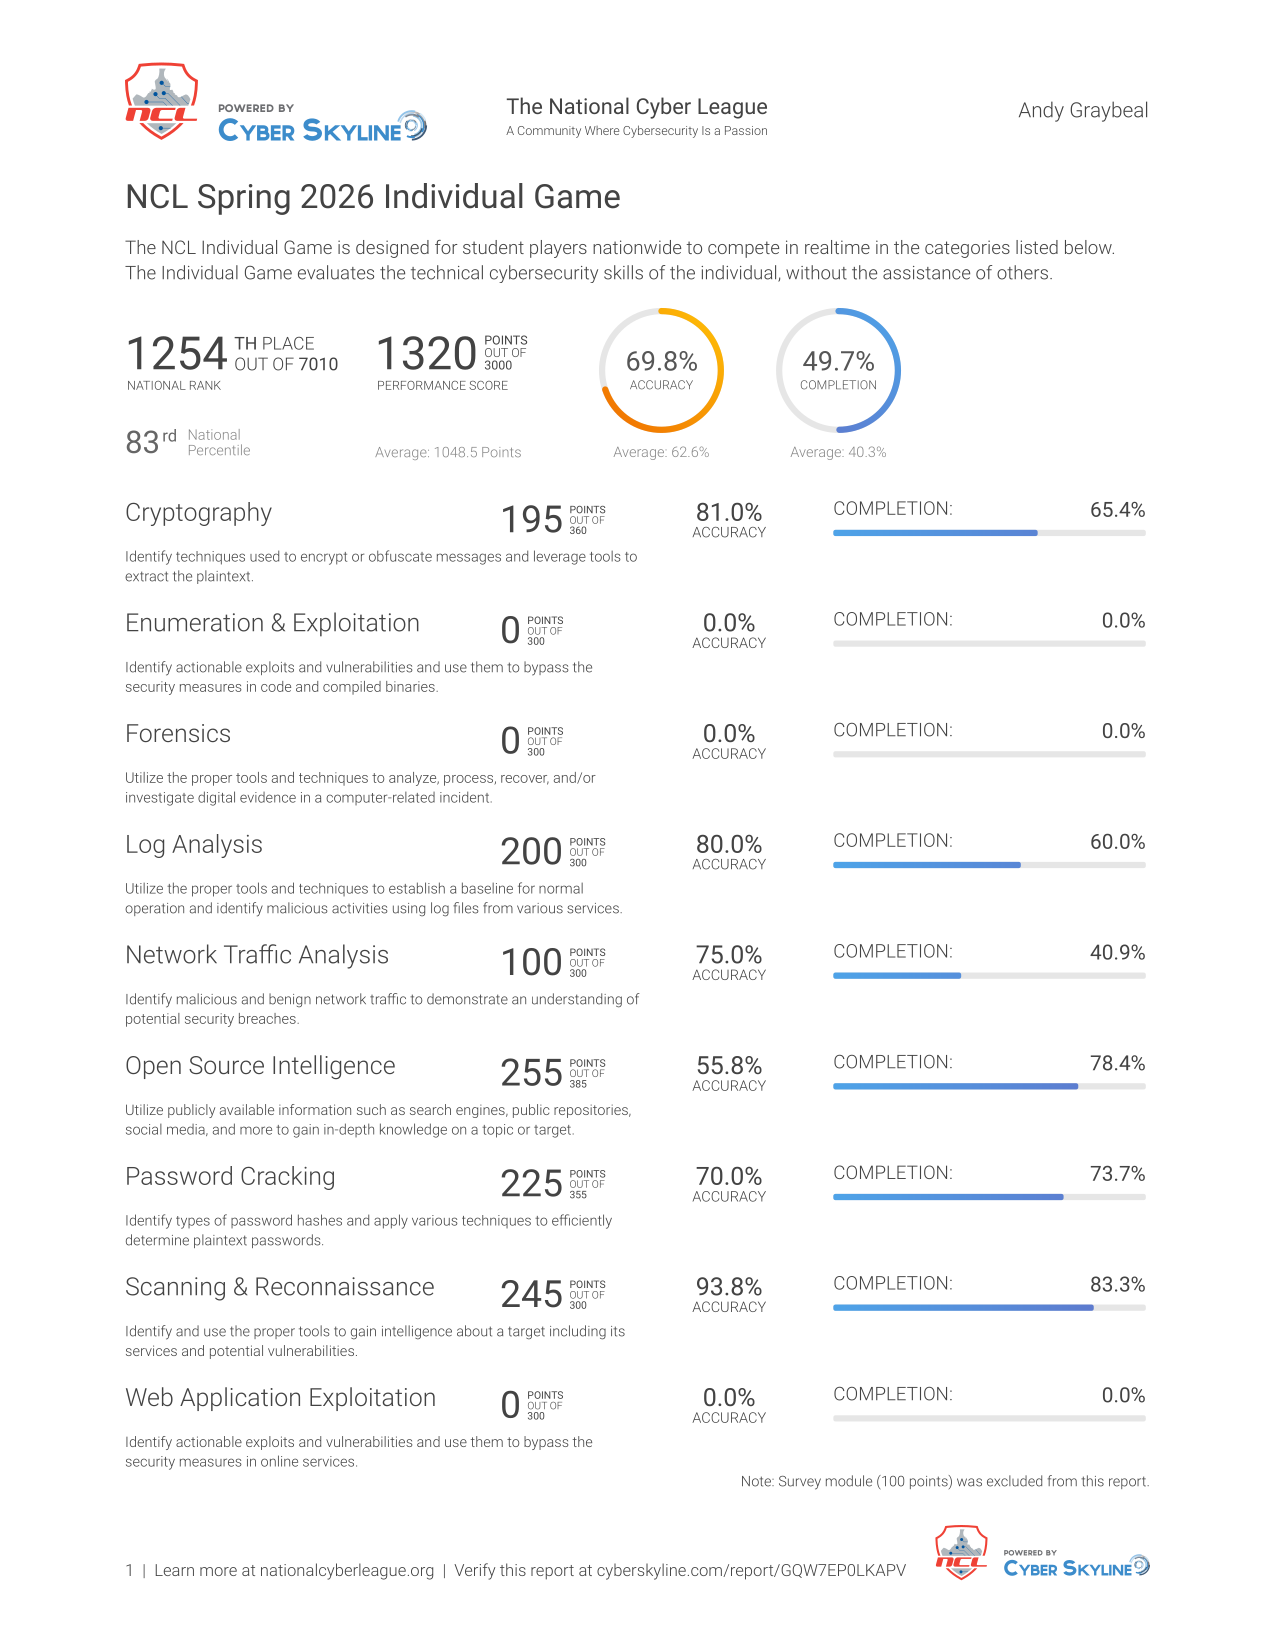The width and height of the screenshot is (1275, 1650).
Task: Click the Log Analysis completion bar
Action: (x=989, y=865)
